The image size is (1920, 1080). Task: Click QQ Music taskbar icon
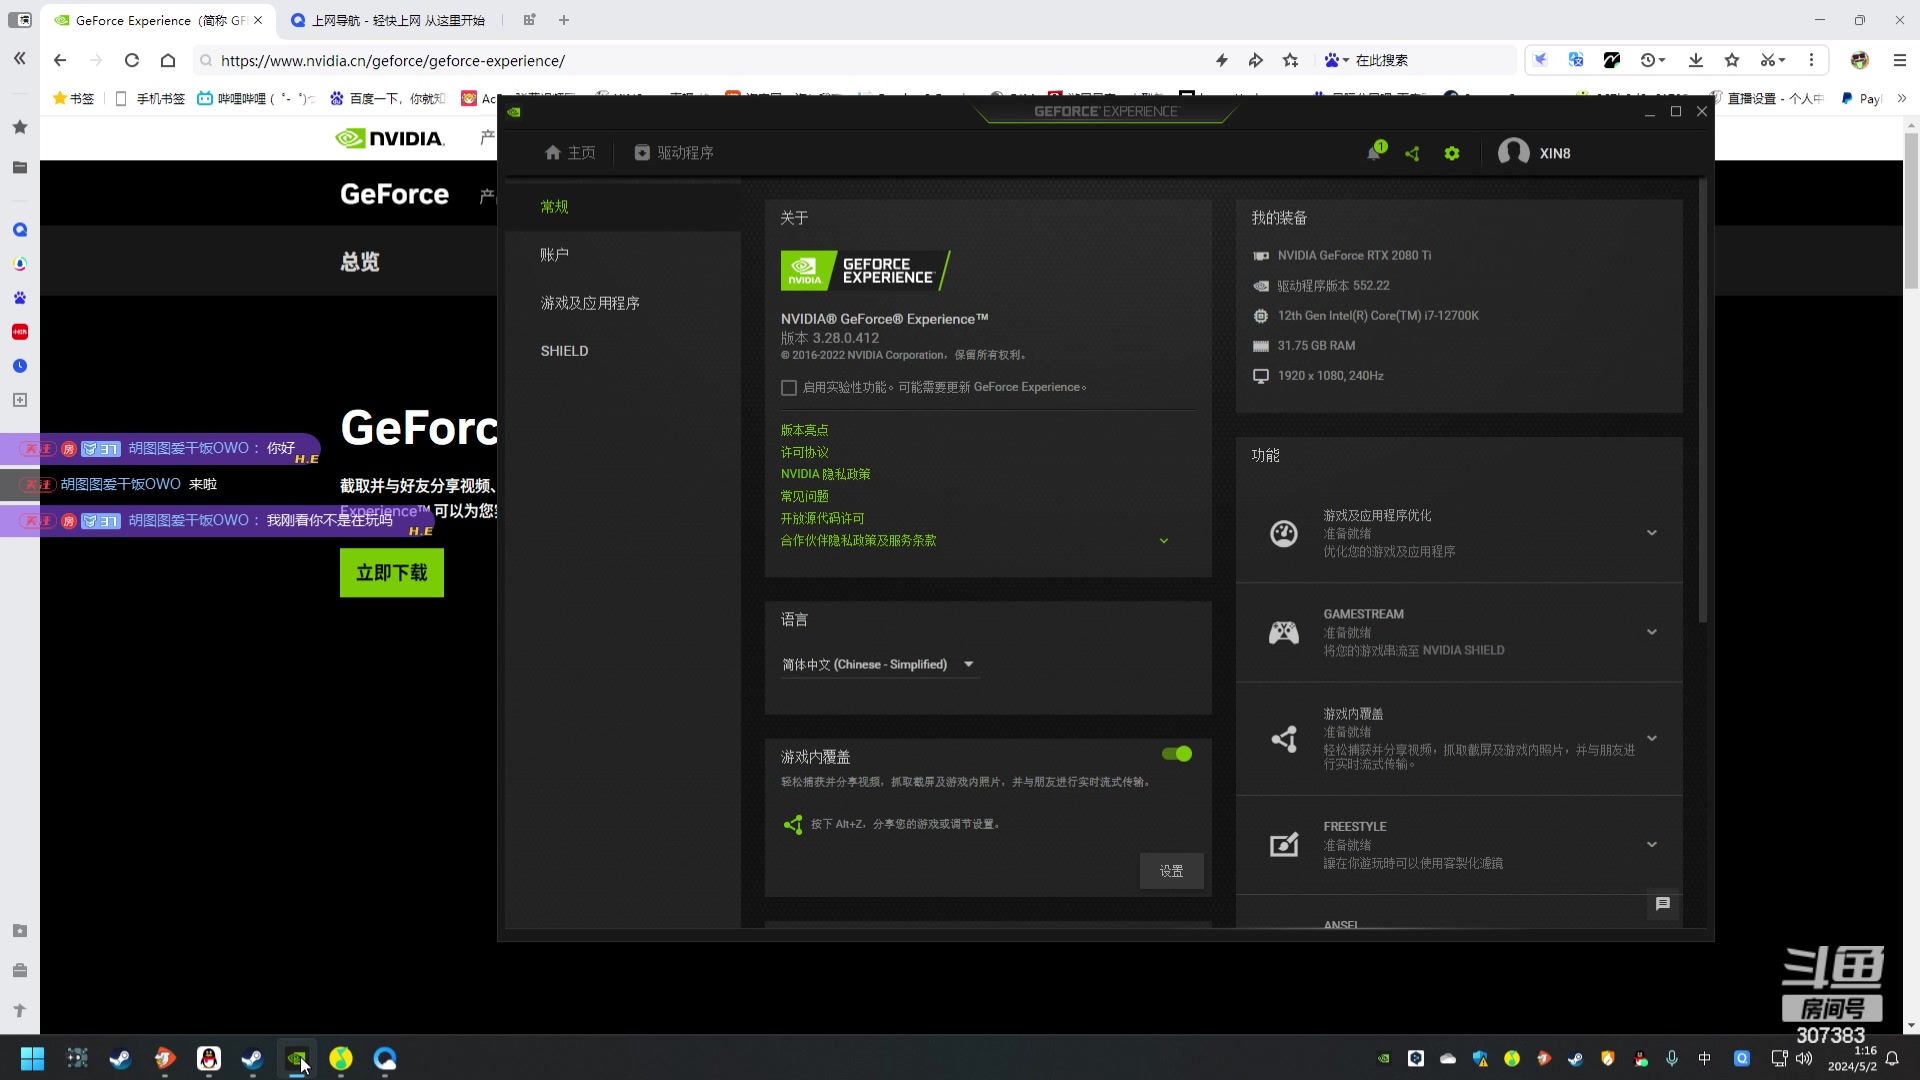click(x=341, y=1058)
